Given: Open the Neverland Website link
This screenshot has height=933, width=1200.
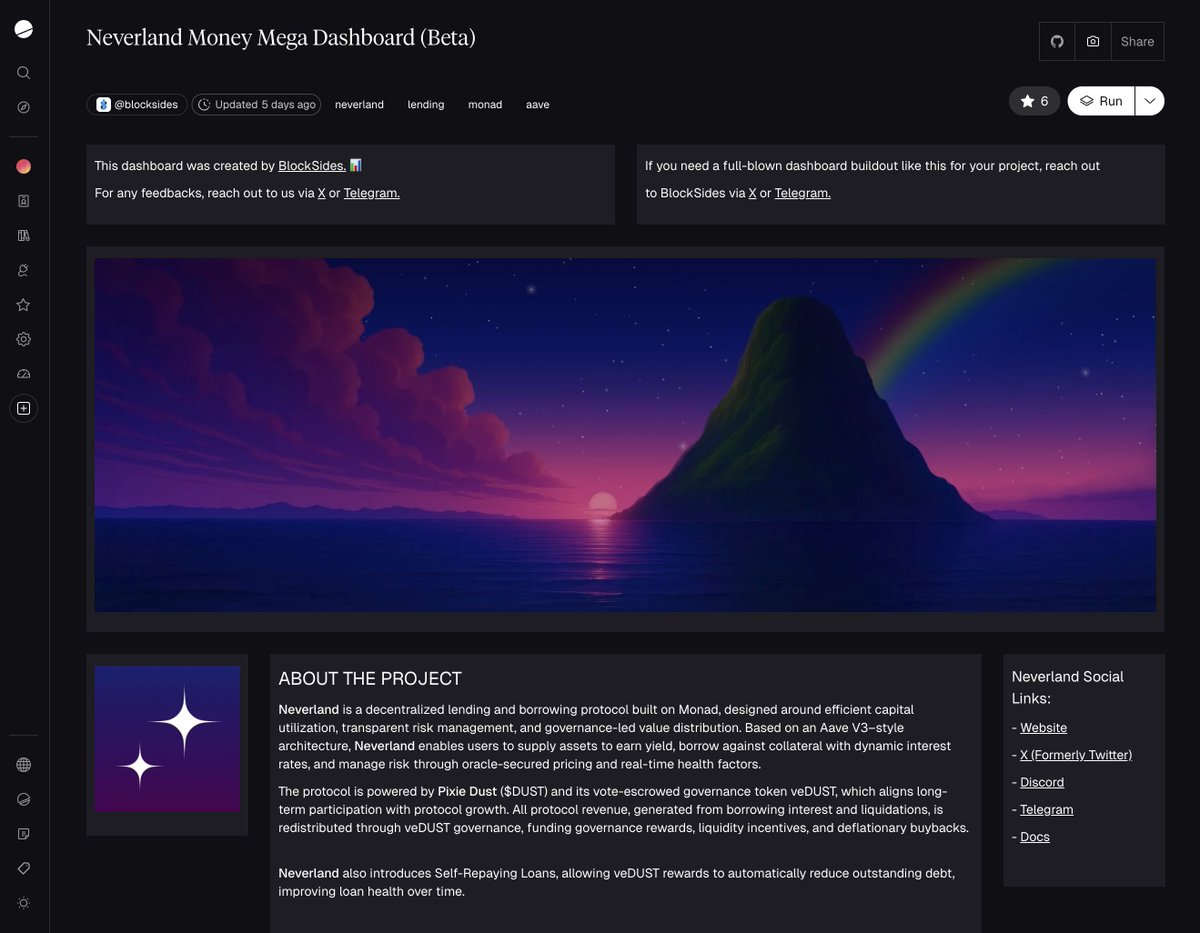Looking at the screenshot, I should 1043,728.
